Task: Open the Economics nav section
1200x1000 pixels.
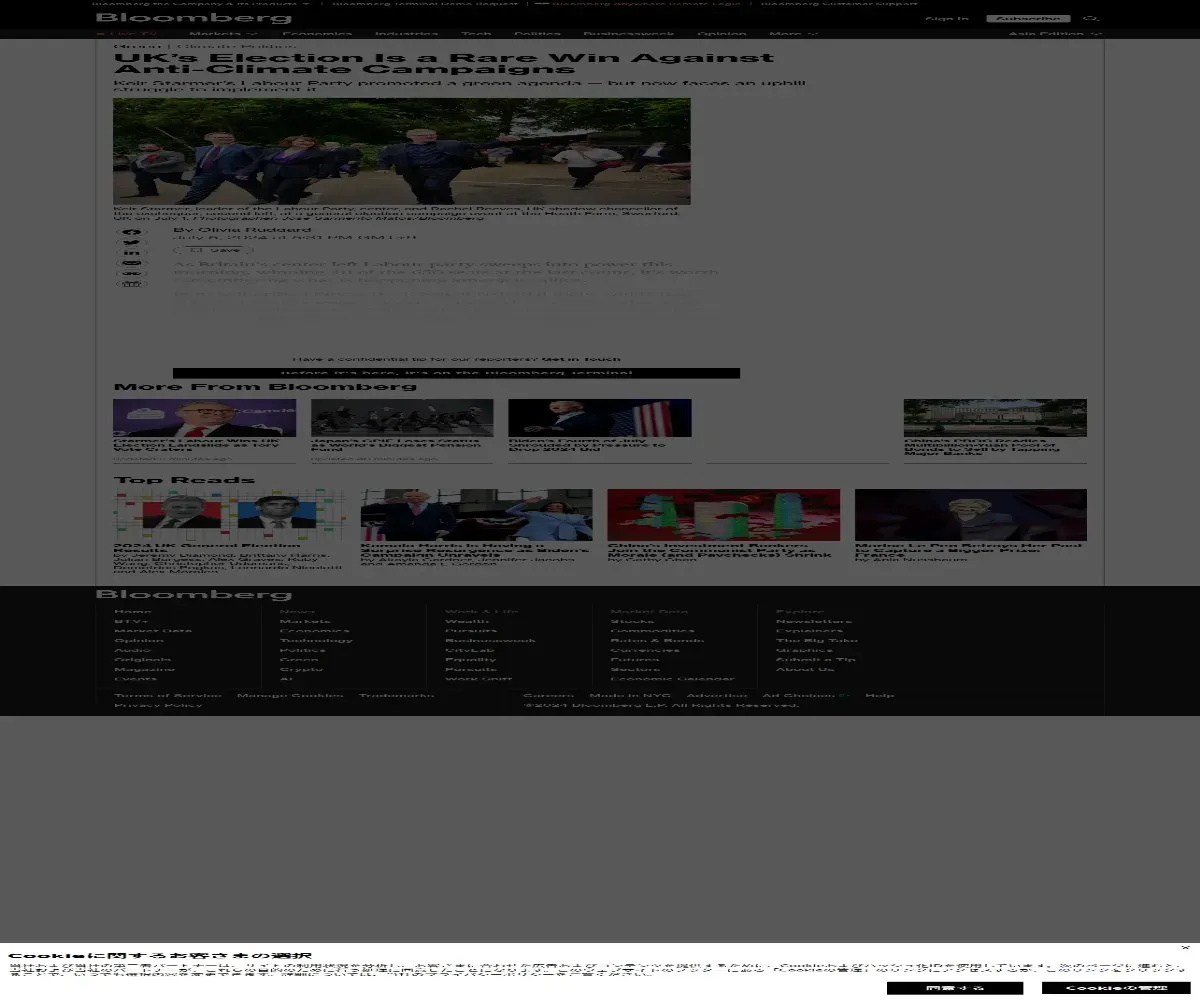Action: (316, 34)
